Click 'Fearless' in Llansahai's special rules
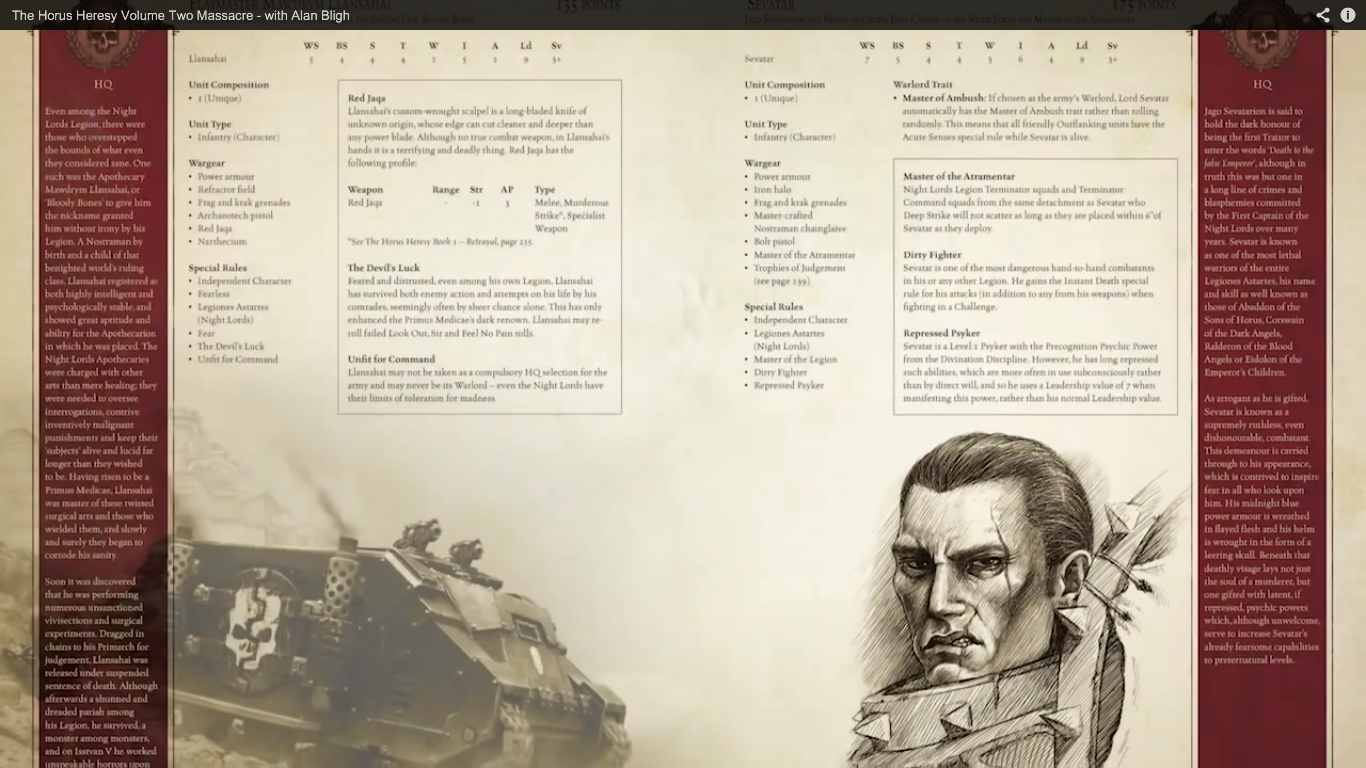Image resolution: width=1366 pixels, height=768 pixels. click(x=214, y=294)
